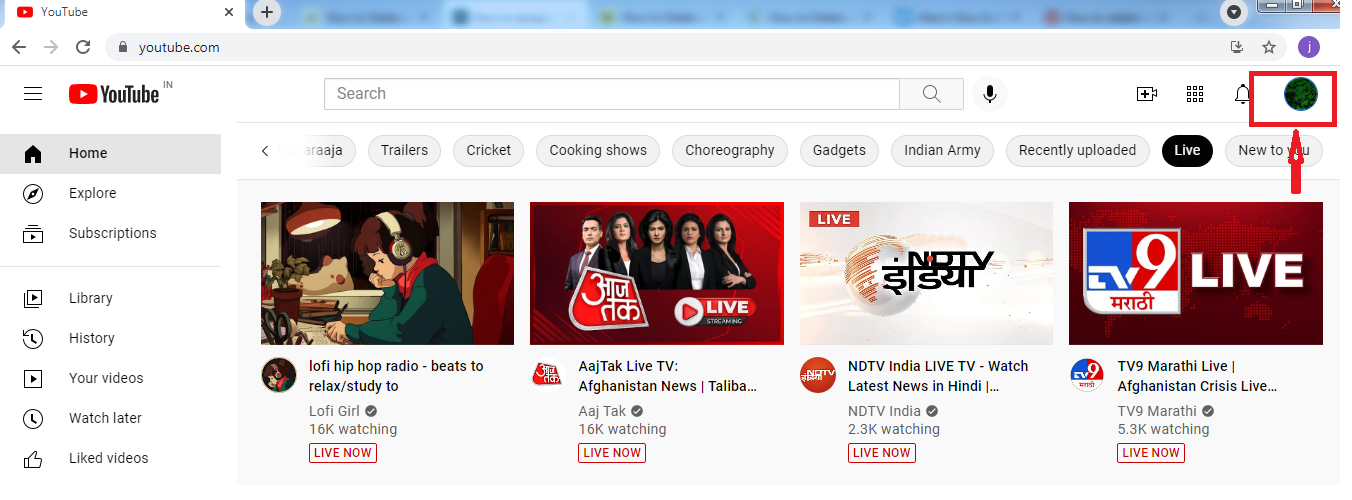The width and height of the screenshot is (1352, 500).
Task: Click '2.3K watching' under NDTV India
Action: click(x=894, y=429)
